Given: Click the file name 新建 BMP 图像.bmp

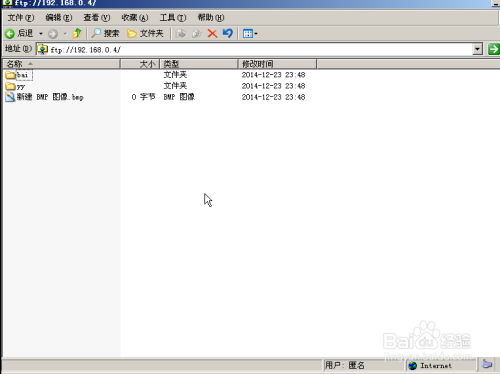Looking at the screenshot, I should (50, 97).
